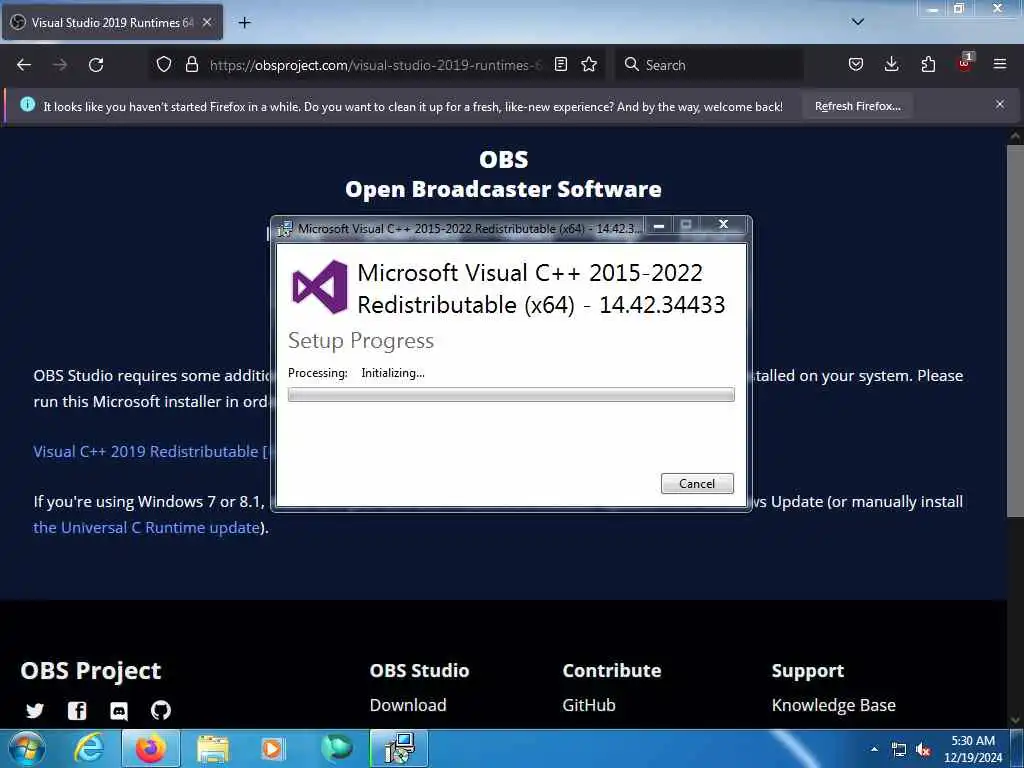Show hidden system tray icons arrow
The height and width of the screenshot is (768, 1024).
[874, 749]
